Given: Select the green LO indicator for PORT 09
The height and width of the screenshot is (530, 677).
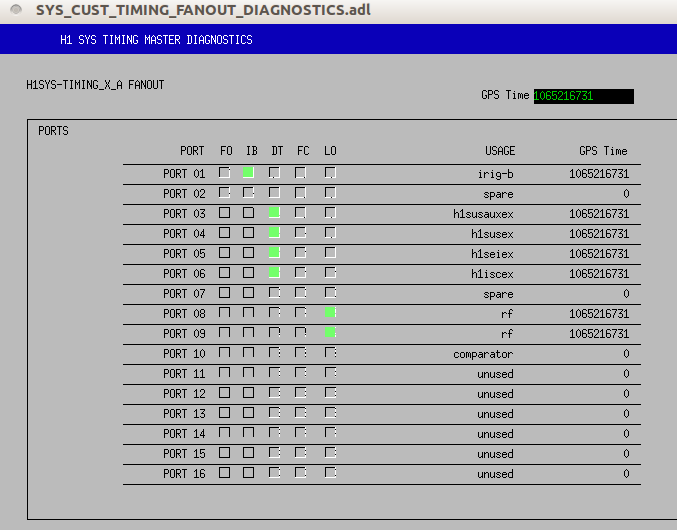Looking at the screenshot, I should 330,333.
